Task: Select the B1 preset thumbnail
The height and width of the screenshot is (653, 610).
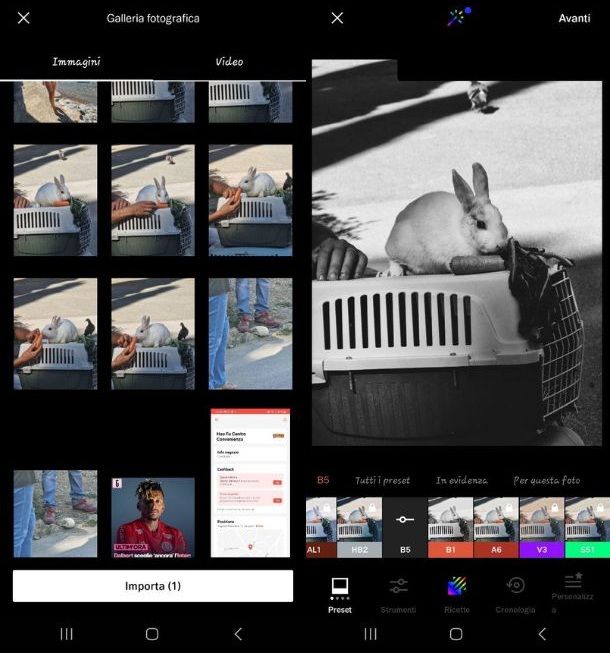Action: tap(451, 527)
